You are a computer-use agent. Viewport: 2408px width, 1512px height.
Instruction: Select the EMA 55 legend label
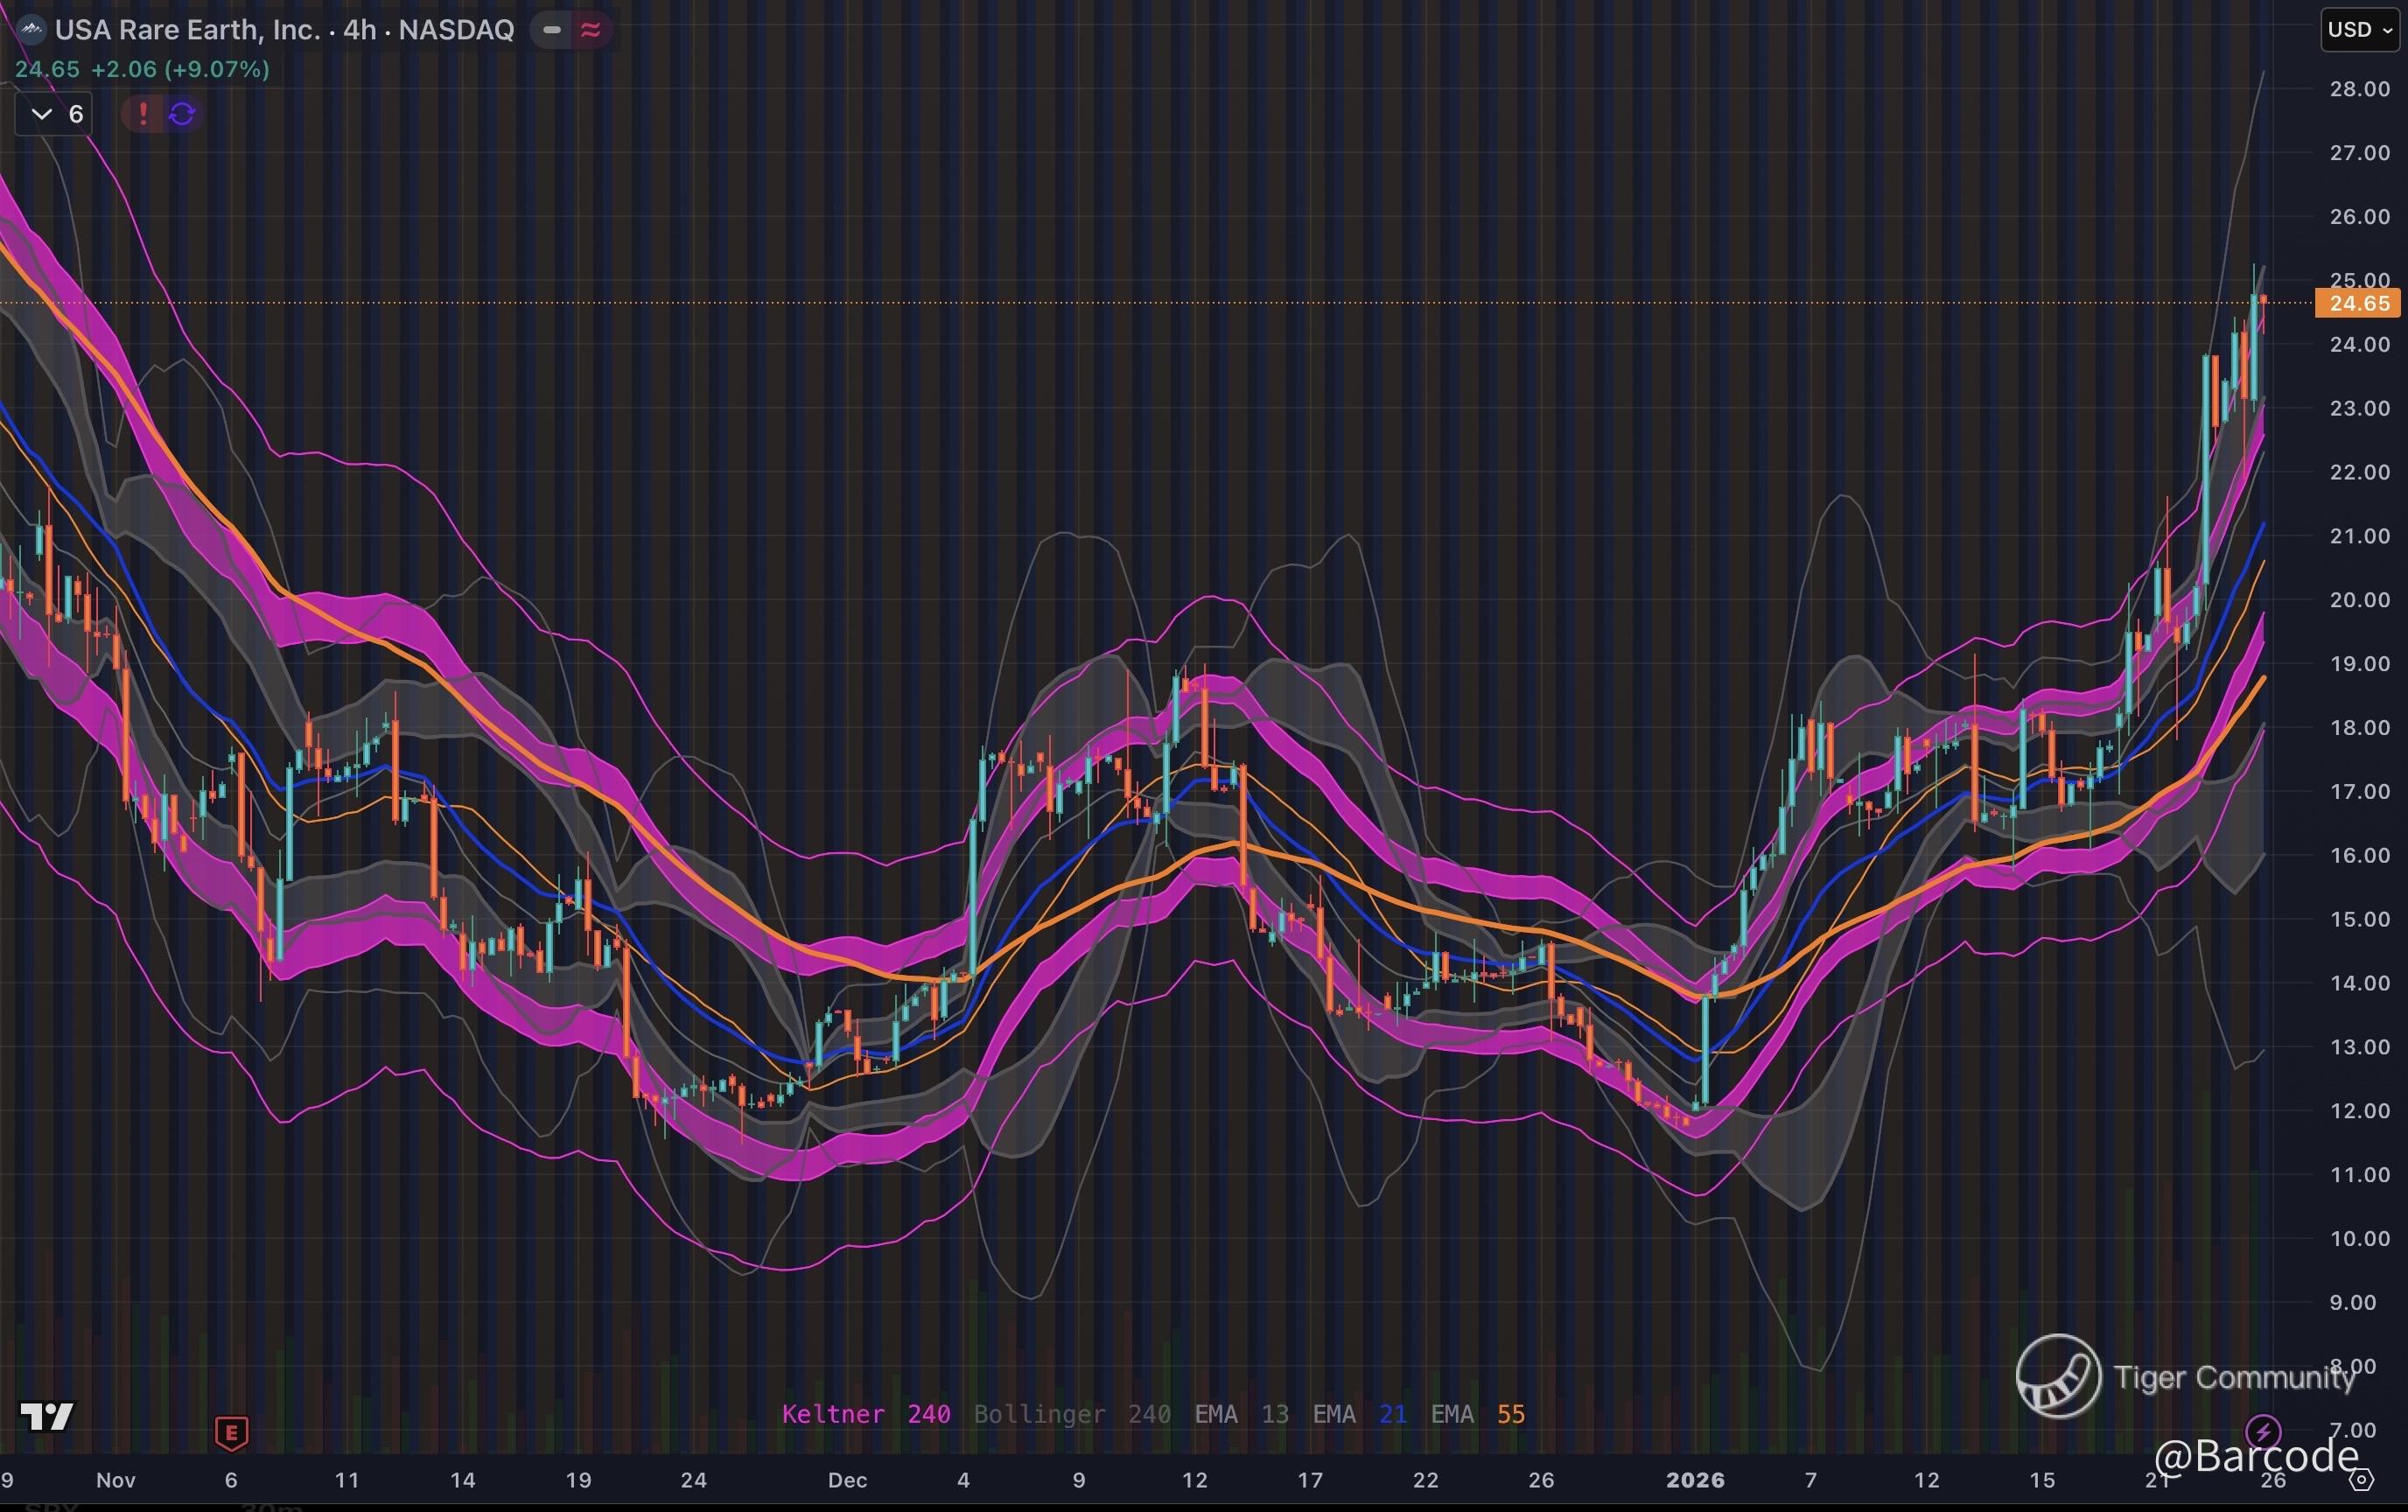point(1477,1414)
